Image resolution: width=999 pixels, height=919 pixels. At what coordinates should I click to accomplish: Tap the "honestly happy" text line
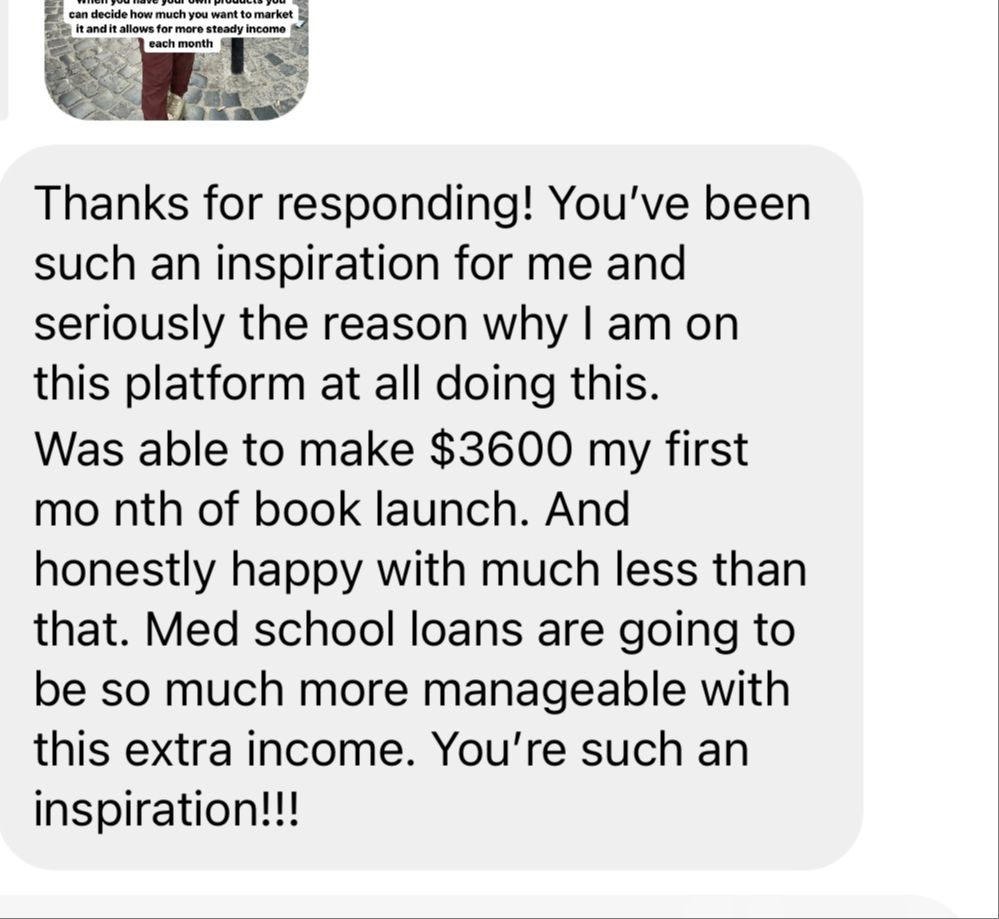(199, 570)
